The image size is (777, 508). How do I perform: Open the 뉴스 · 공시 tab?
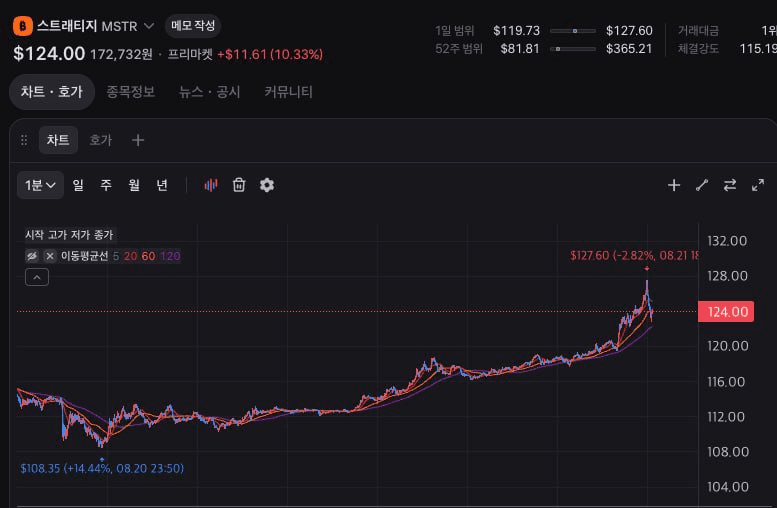[209, 92]
